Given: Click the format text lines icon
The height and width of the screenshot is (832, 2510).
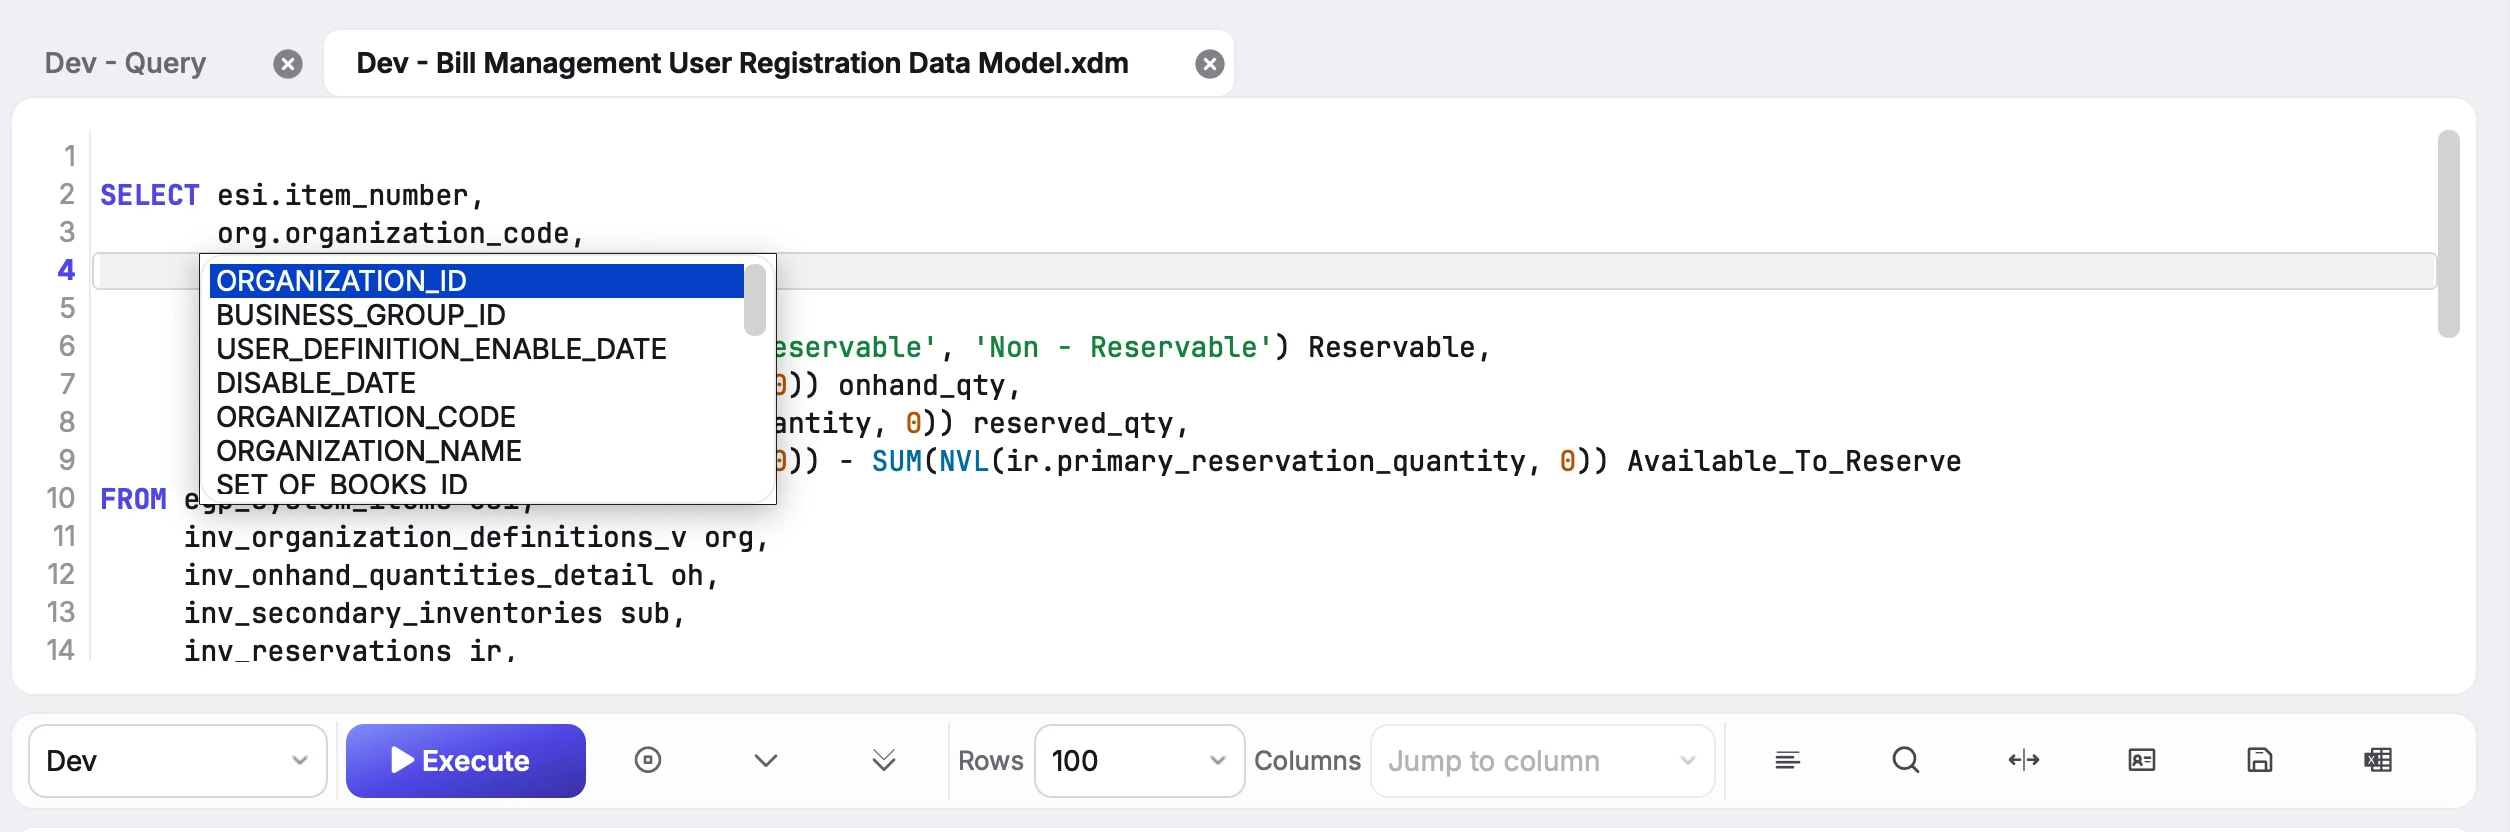Looking at the screenshot, I should [1788, 761].
